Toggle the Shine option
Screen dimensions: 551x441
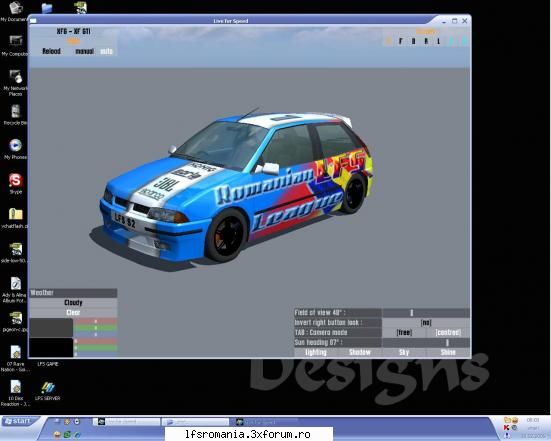[448, 352]
